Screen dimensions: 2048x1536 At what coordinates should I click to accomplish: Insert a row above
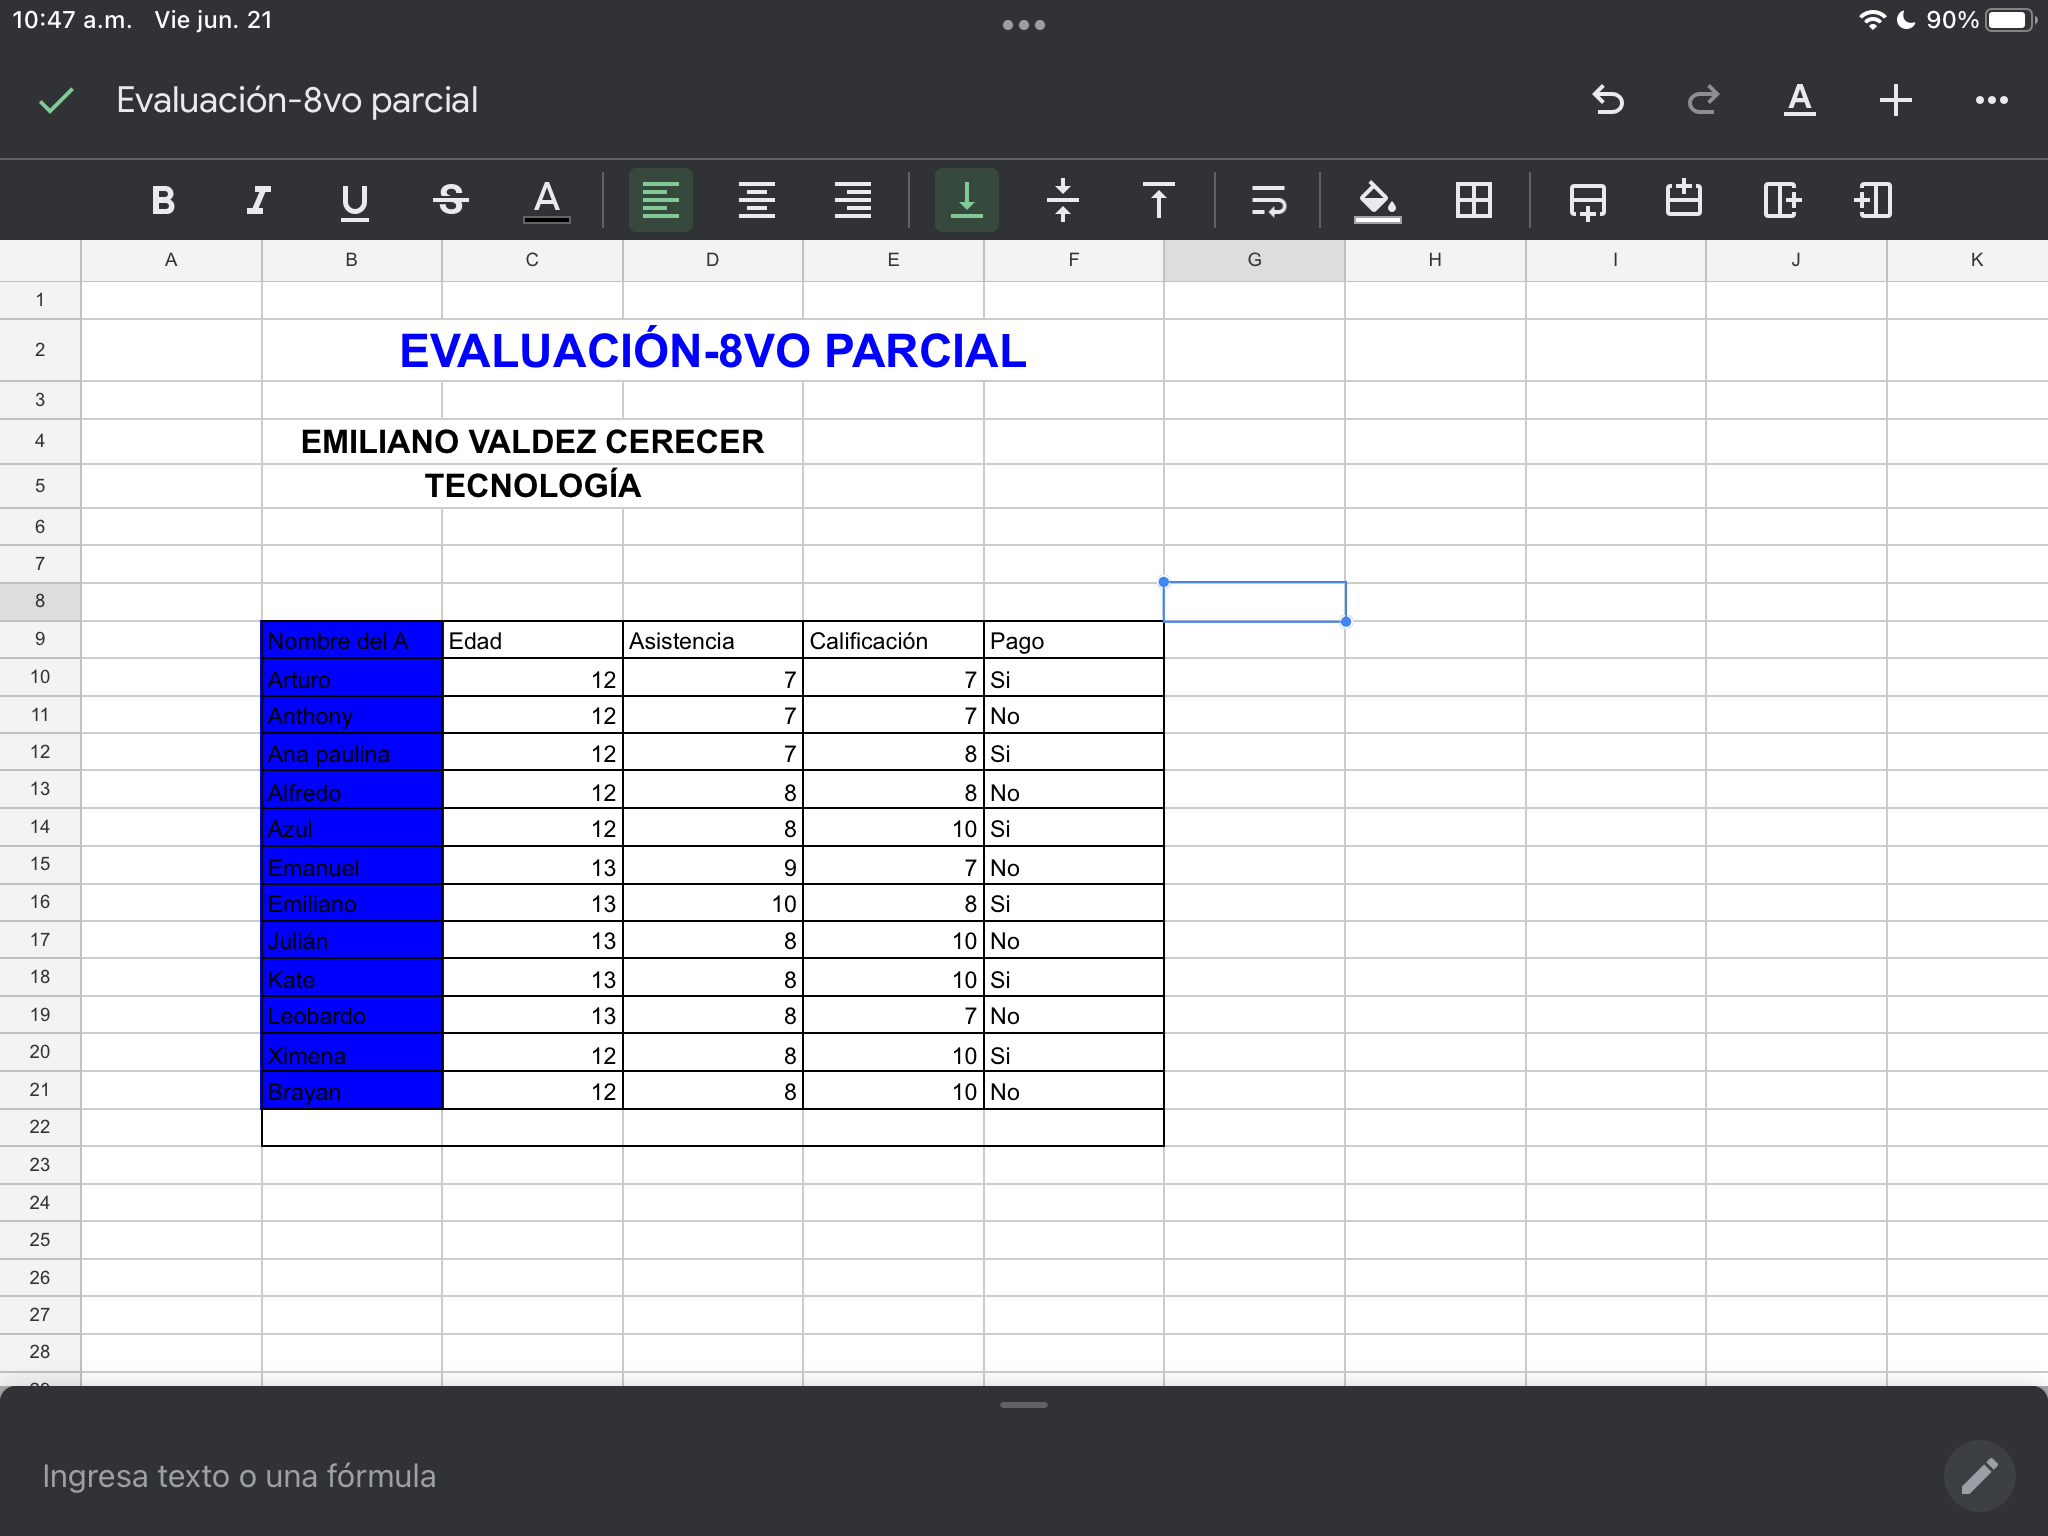coord(1684,200)
